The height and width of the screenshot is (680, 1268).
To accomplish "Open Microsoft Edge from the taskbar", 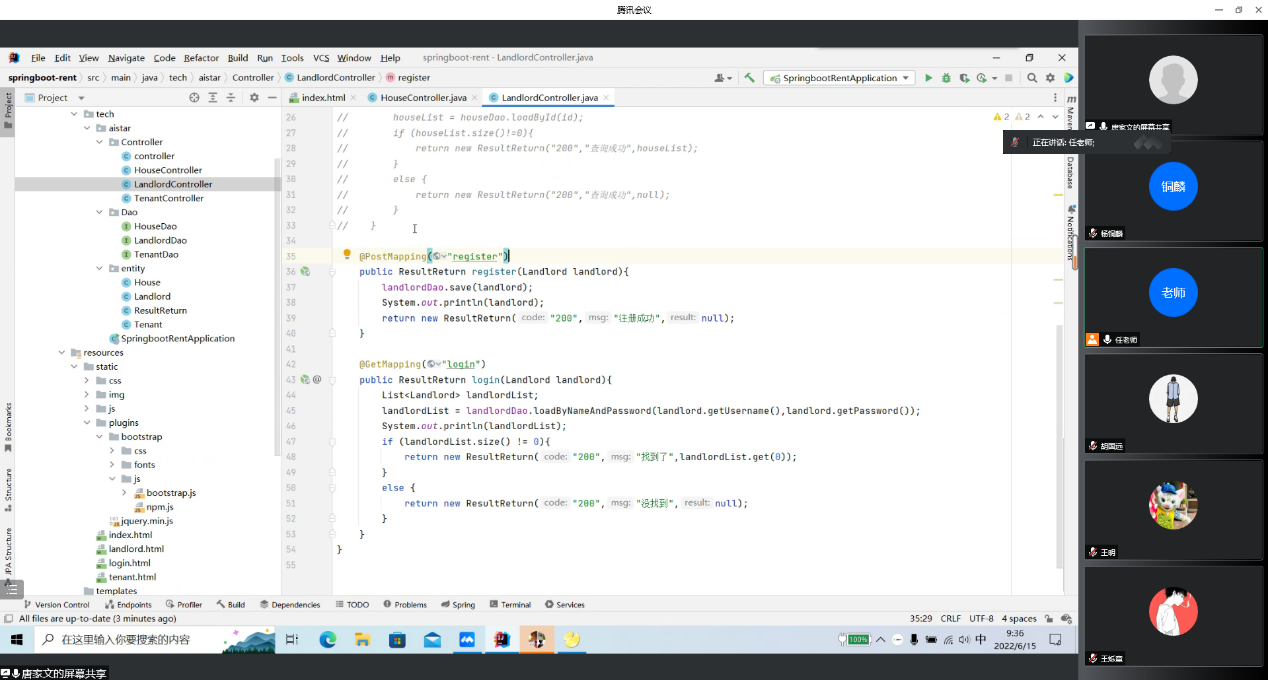I will click(x=327, y=639).
